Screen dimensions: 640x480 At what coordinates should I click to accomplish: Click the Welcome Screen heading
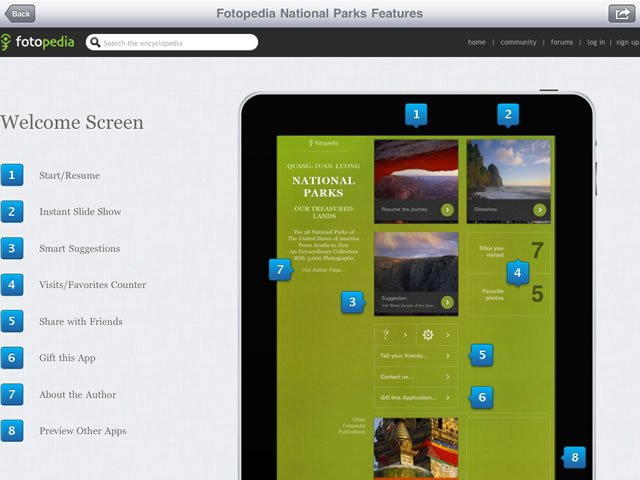(72, 122)
